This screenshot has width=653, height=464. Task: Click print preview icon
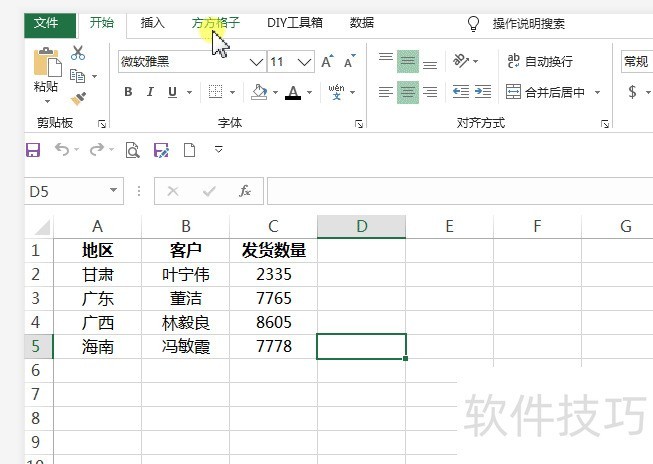point(132,150)
